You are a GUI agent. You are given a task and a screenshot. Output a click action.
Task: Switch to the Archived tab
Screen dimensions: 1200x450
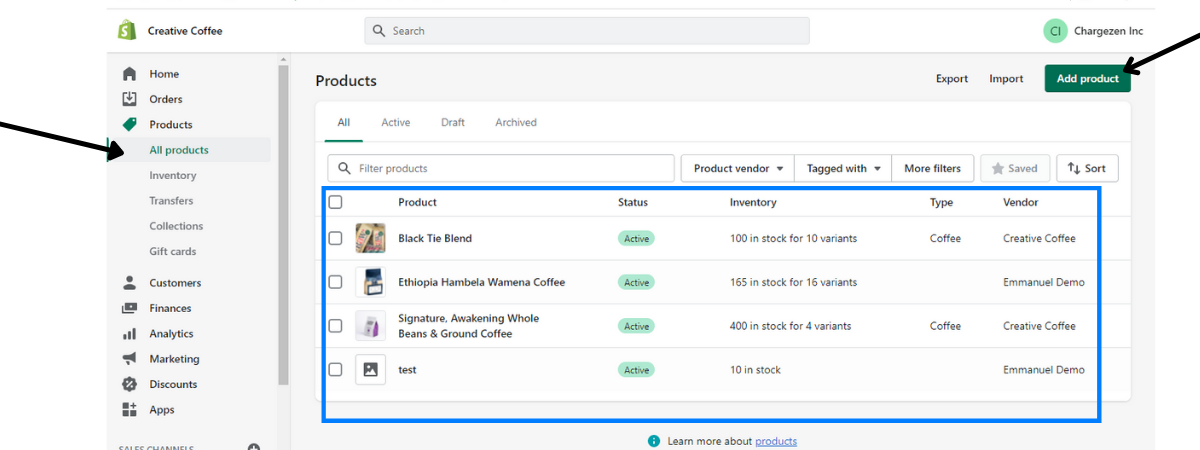point(516,122)
